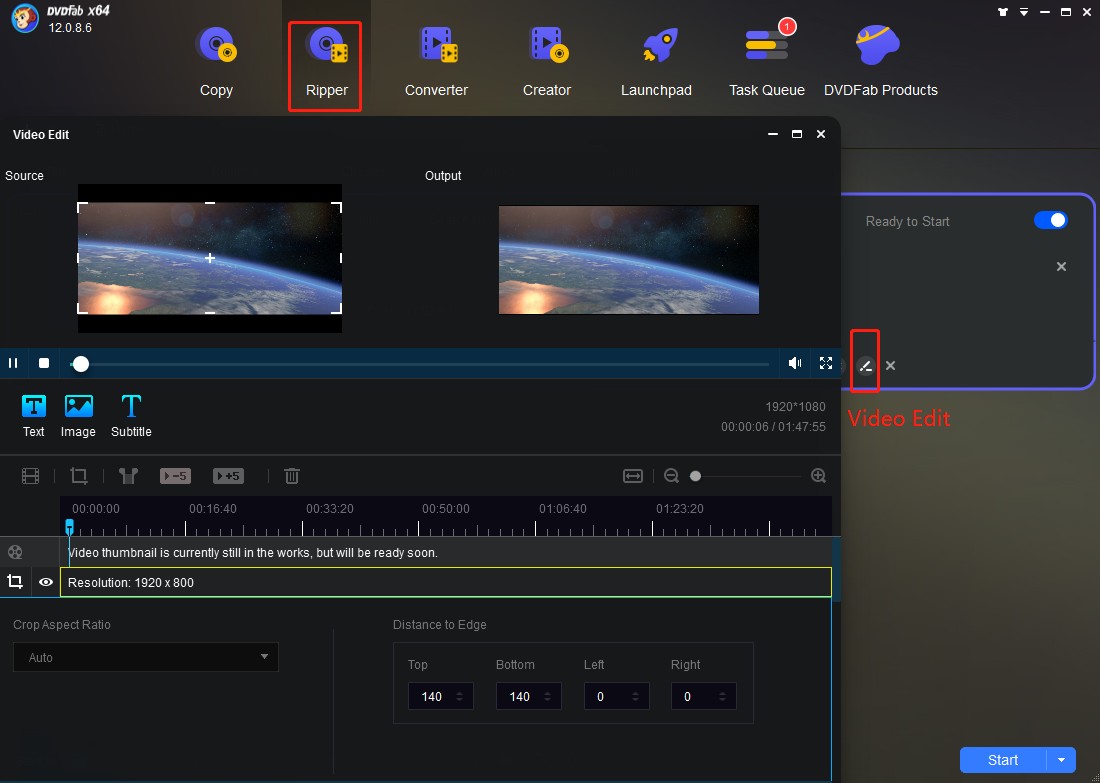Click the Crop icon in the timeline toolbar

(79, 475)
